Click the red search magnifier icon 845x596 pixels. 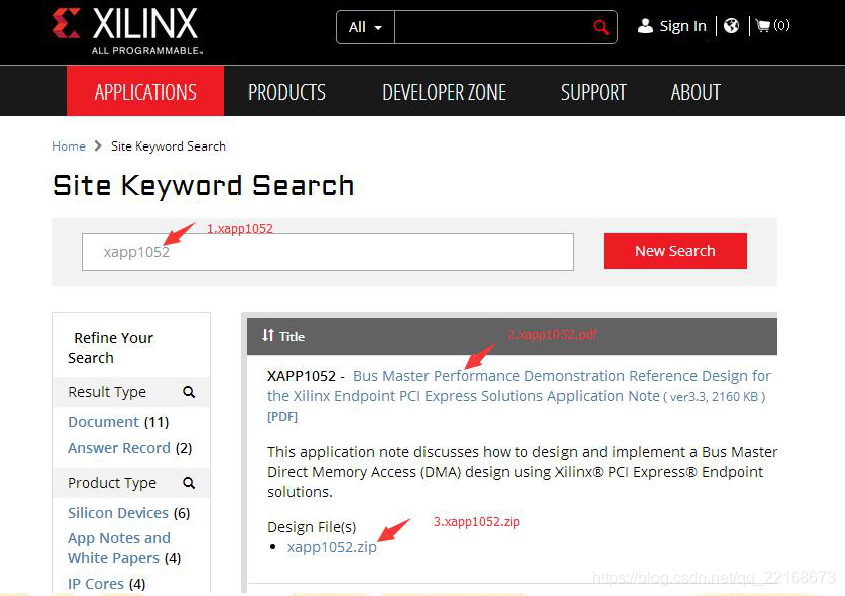(x=601, y=26)
